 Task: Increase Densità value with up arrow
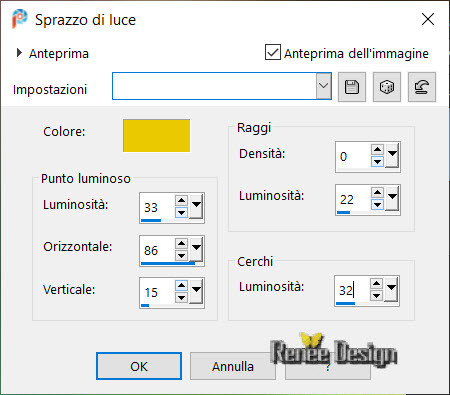377,149
